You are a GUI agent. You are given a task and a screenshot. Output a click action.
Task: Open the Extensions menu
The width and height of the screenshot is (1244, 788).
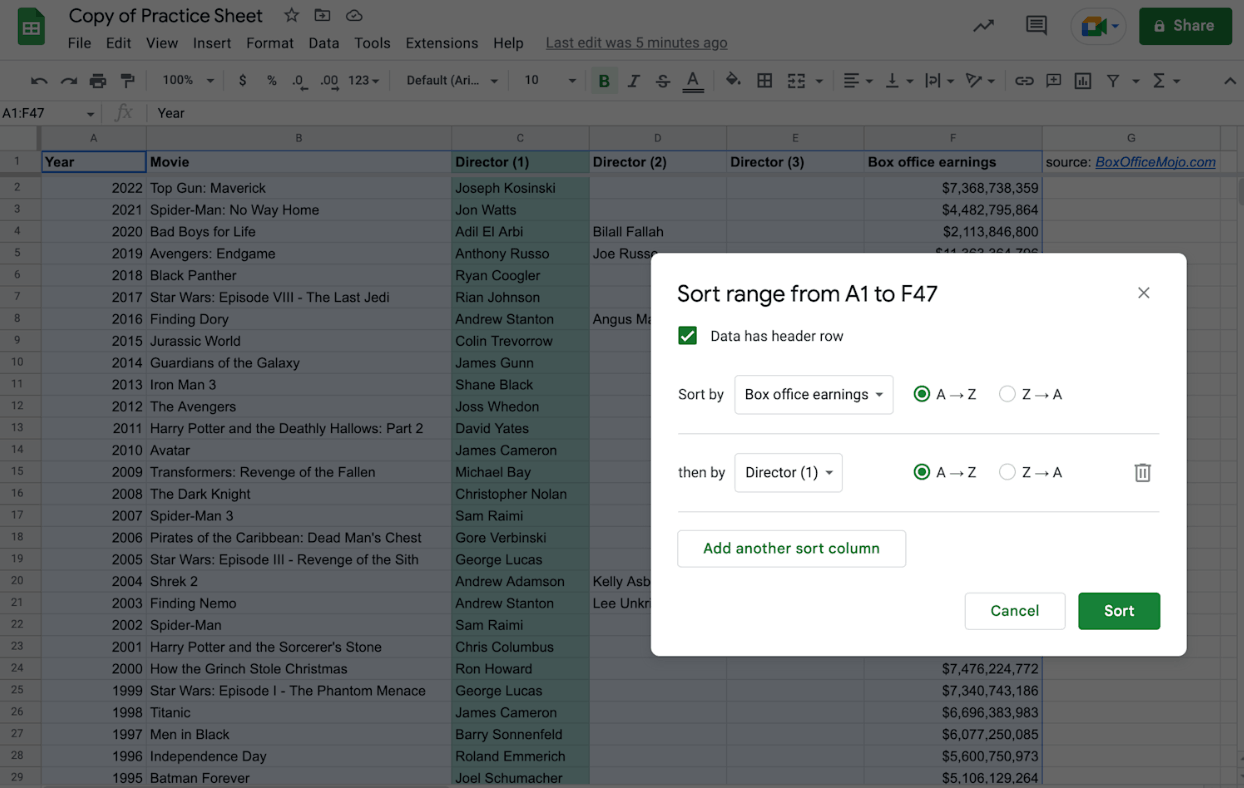coord(441,43)
